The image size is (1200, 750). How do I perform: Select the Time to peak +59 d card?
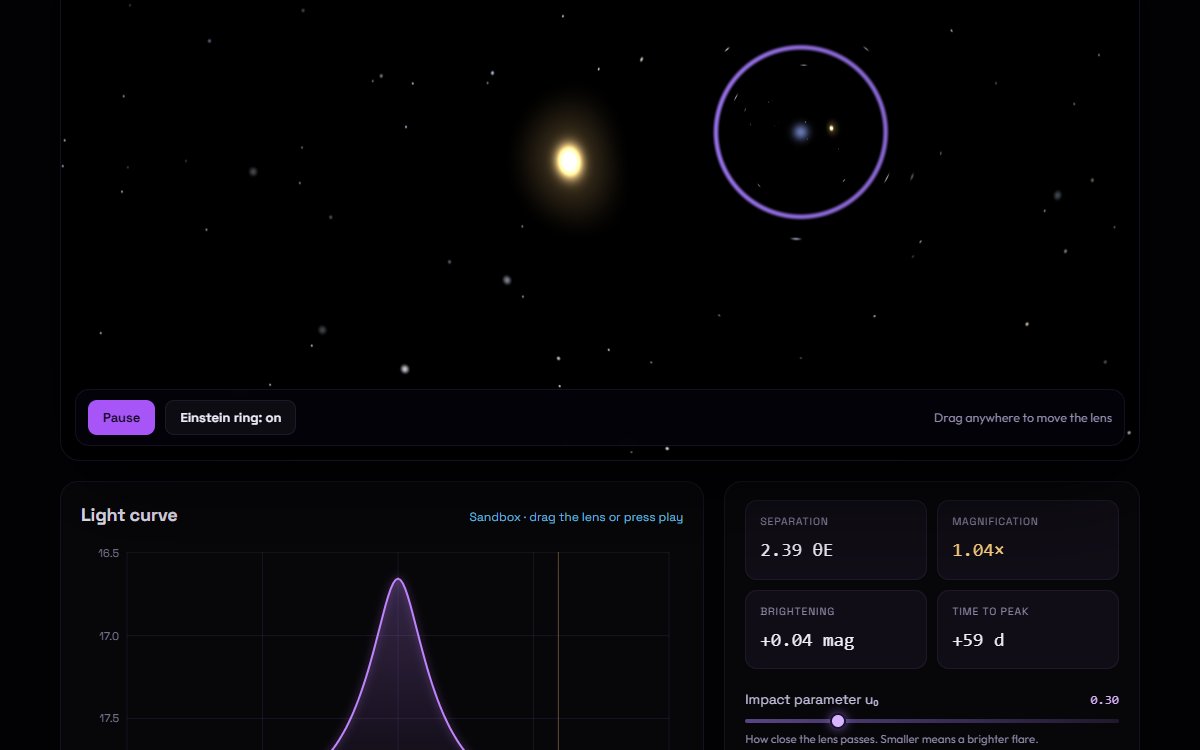tap(1028, 629)
